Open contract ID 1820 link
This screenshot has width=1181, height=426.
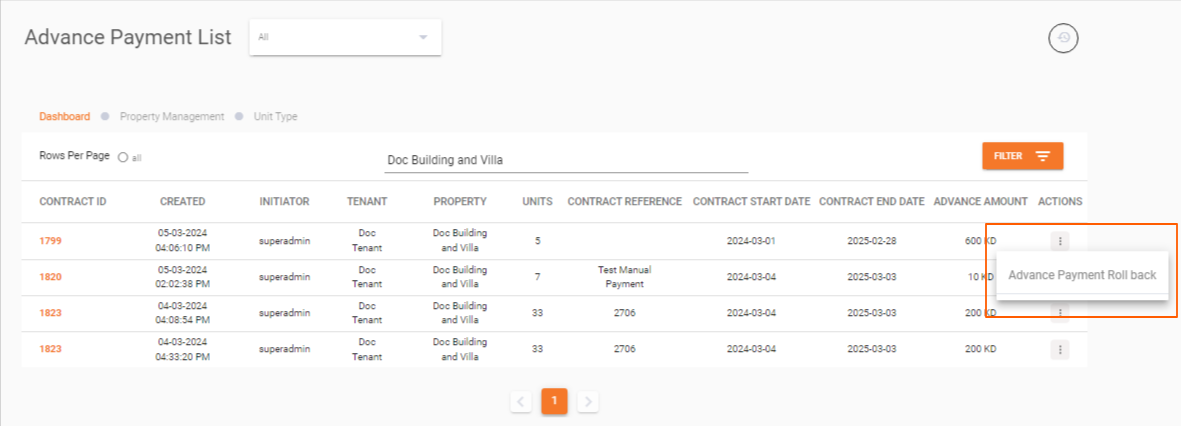pyautogui.click(x=50, y=277)
